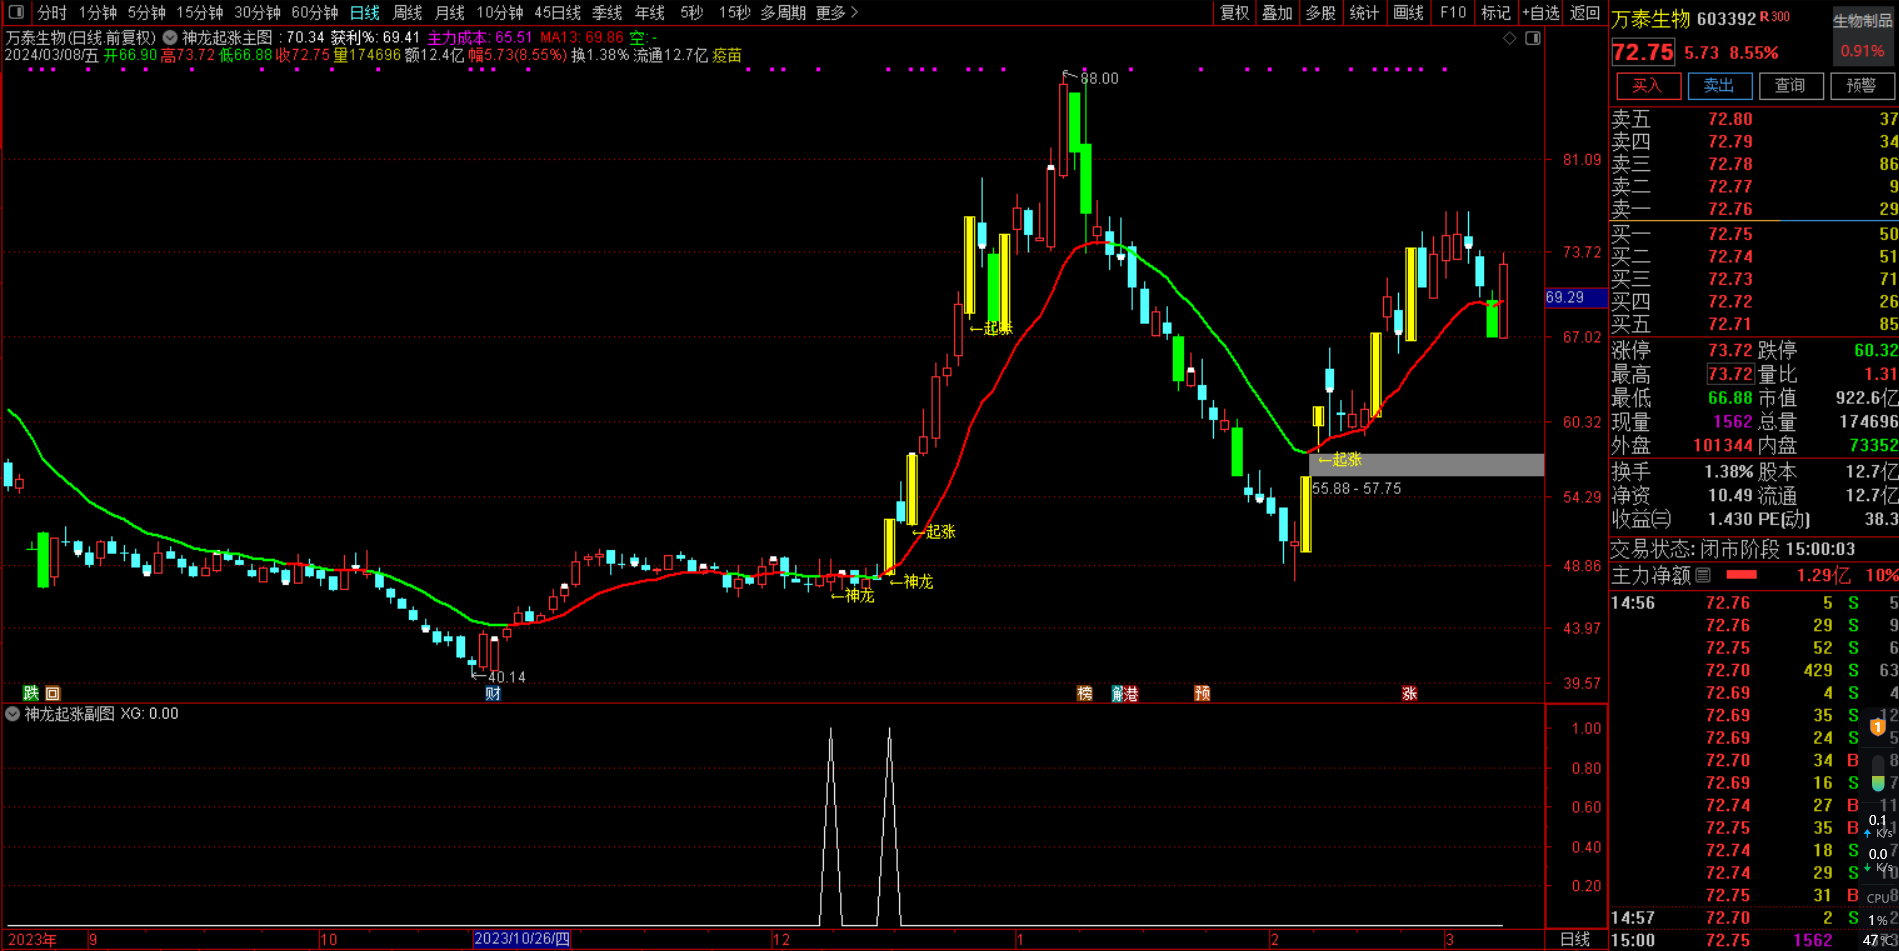Select the 10分钟 period tab

pos(499,12)
